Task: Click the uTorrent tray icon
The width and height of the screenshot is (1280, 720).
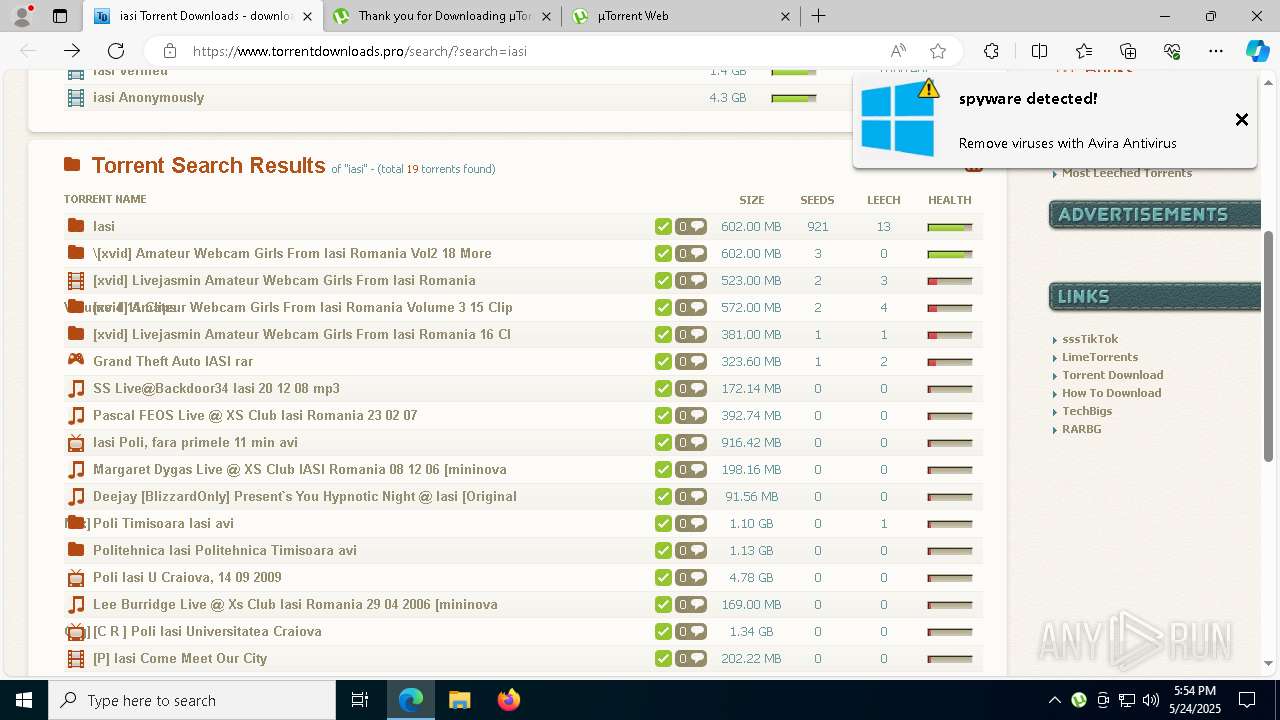Action: pyautogui.click(x=1079, y=700)
